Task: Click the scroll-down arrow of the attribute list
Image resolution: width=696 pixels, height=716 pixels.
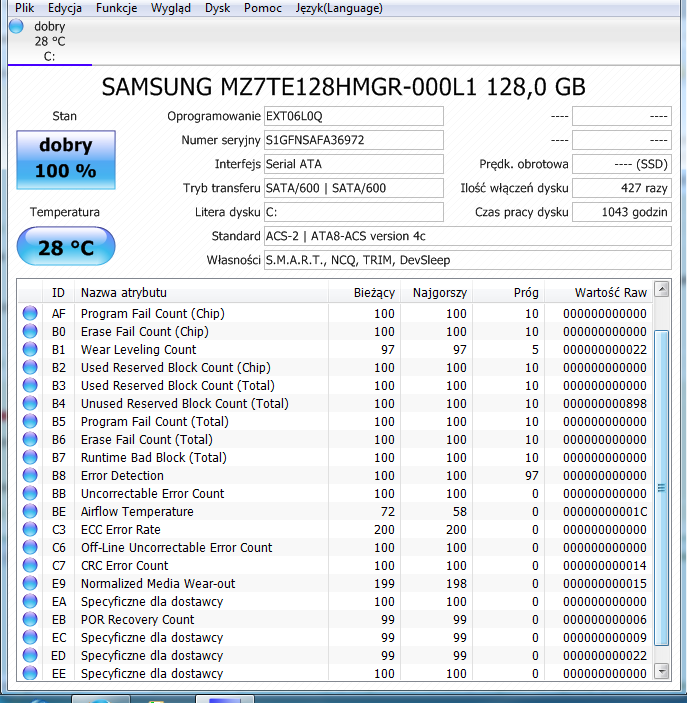Action: click(x=662, y=671)
